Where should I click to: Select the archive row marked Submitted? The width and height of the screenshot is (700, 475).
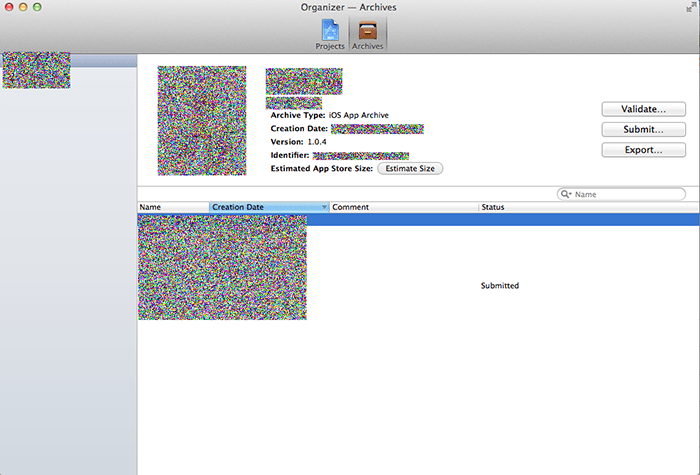click(499, 286)
